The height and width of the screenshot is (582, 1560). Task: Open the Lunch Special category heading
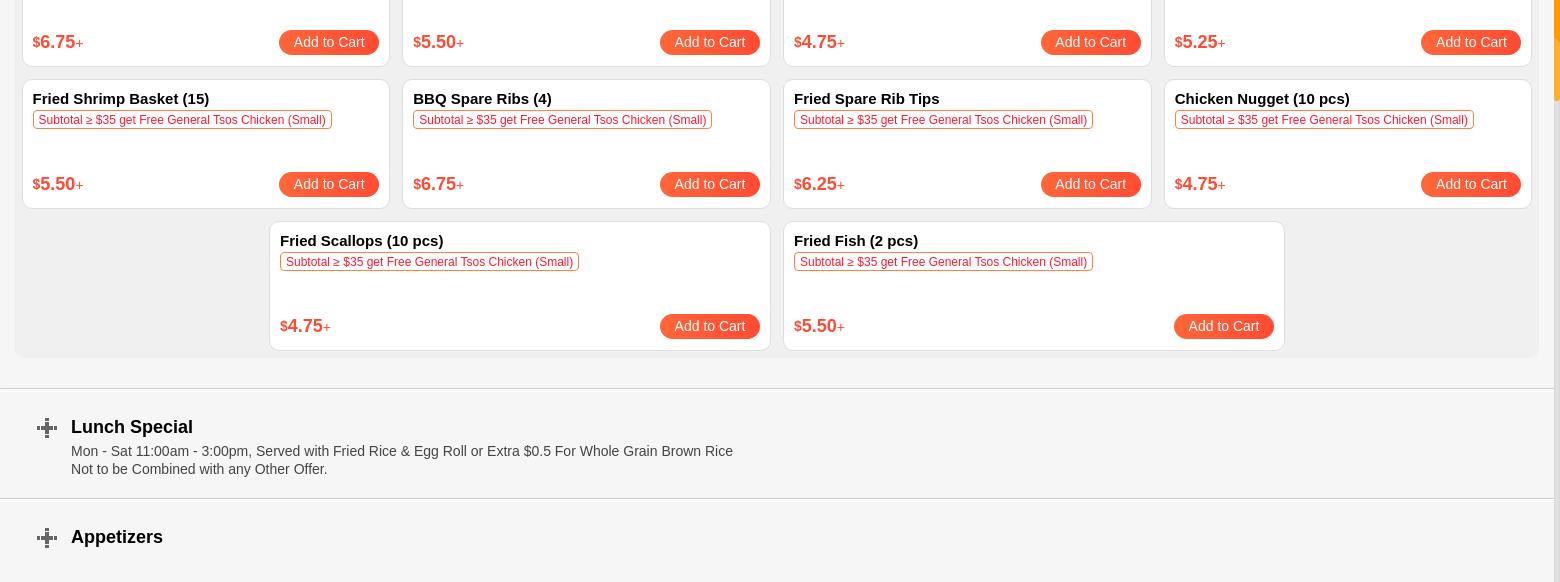coord(132,427)
